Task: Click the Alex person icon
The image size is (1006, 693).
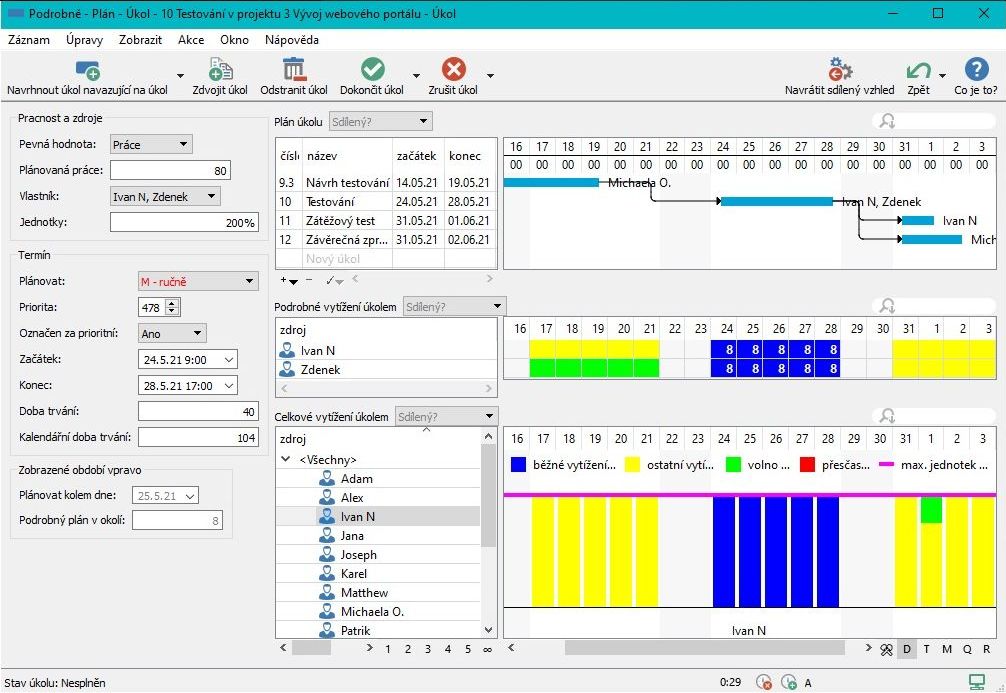Action: (327, 497)
